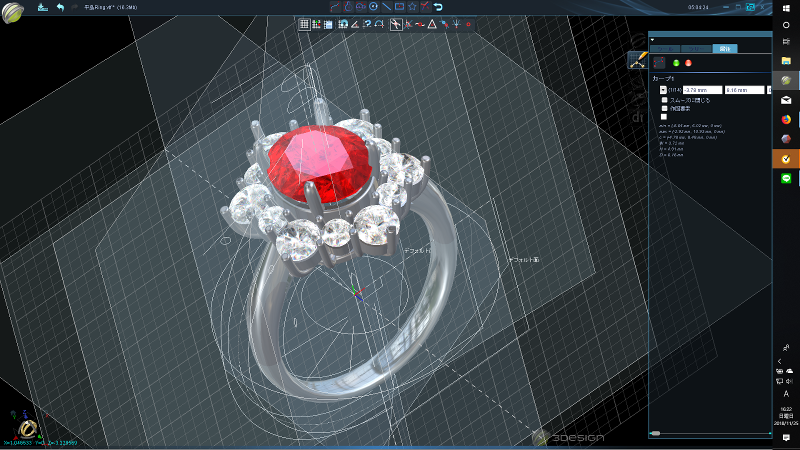Click the blue return arrow in top toolbar

[438, 7]
